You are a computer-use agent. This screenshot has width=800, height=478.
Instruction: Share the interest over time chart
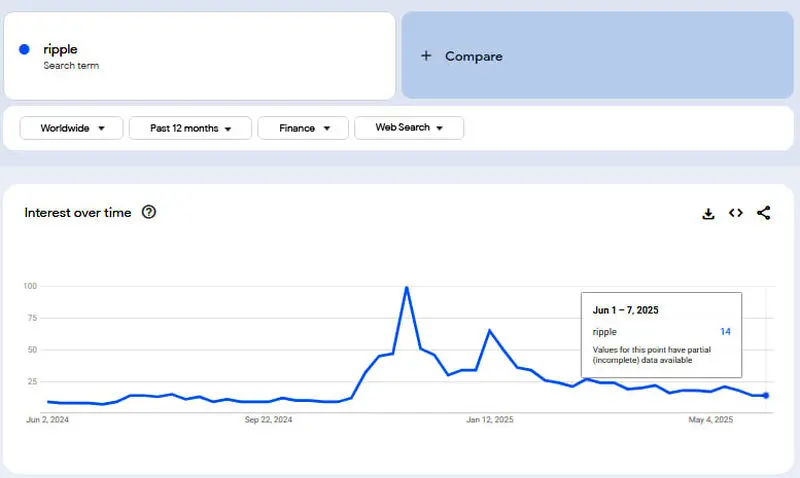click(x=764, y=213)
